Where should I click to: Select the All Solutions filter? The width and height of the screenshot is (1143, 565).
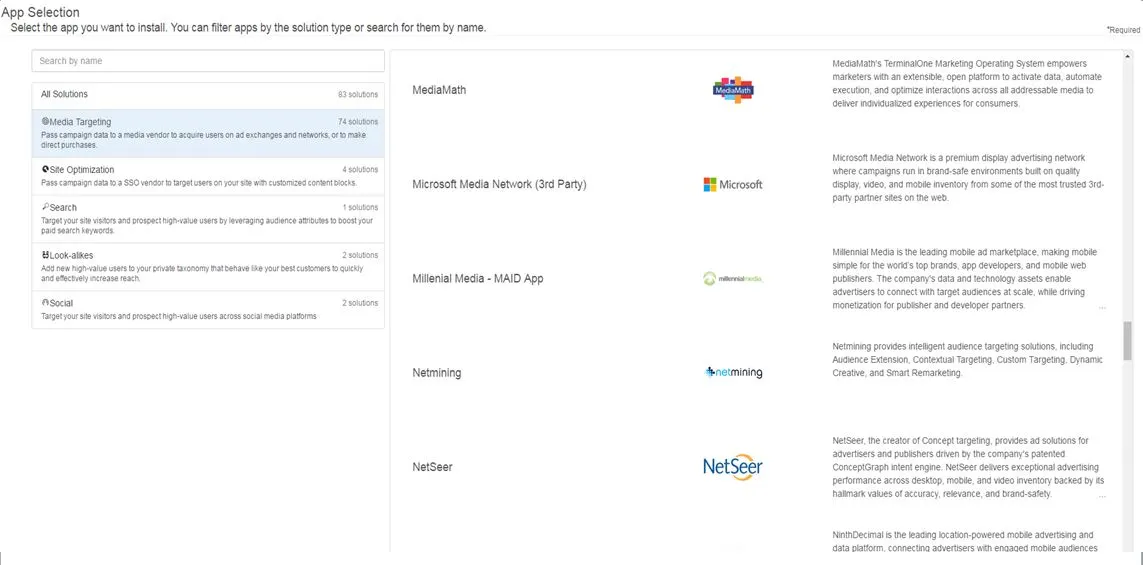[208, 95]
